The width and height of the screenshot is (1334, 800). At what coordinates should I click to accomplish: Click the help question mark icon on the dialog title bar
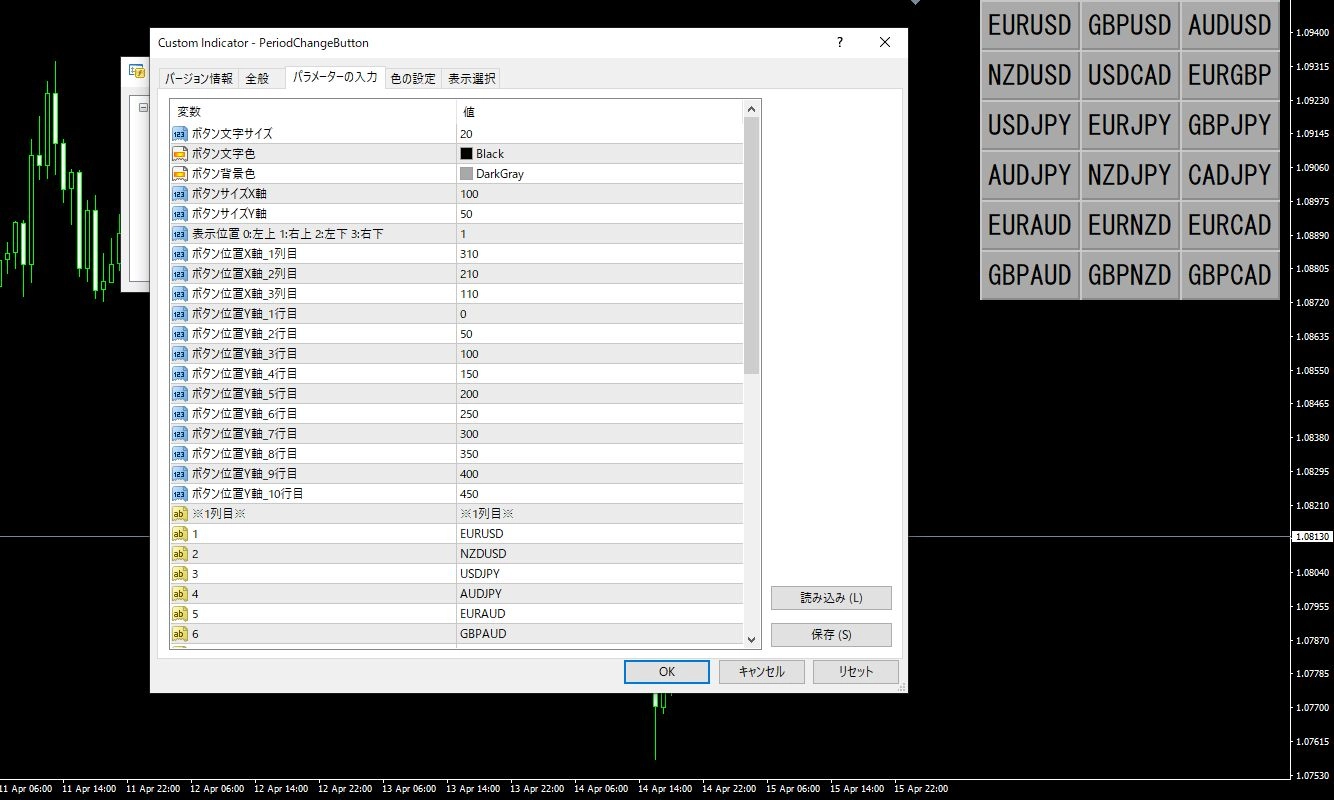click(839, 42)
